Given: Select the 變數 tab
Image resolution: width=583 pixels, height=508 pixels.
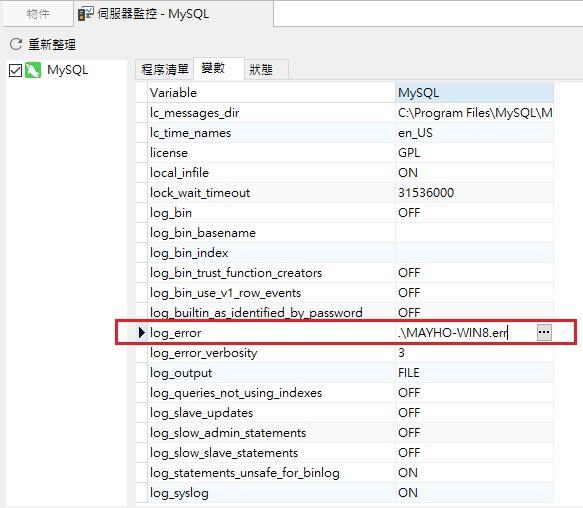Looking at the screenshot, I should click(213, 68).
